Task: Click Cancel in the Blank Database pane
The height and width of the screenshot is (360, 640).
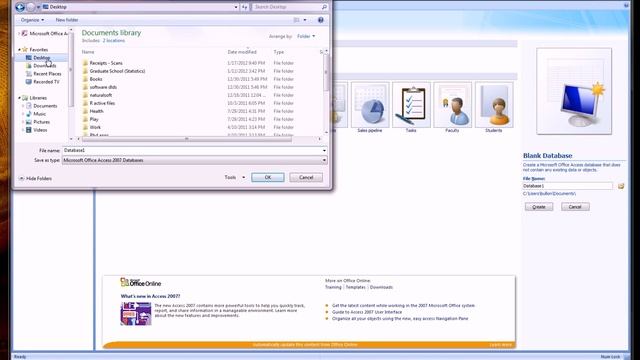Action: coord(575,207)
